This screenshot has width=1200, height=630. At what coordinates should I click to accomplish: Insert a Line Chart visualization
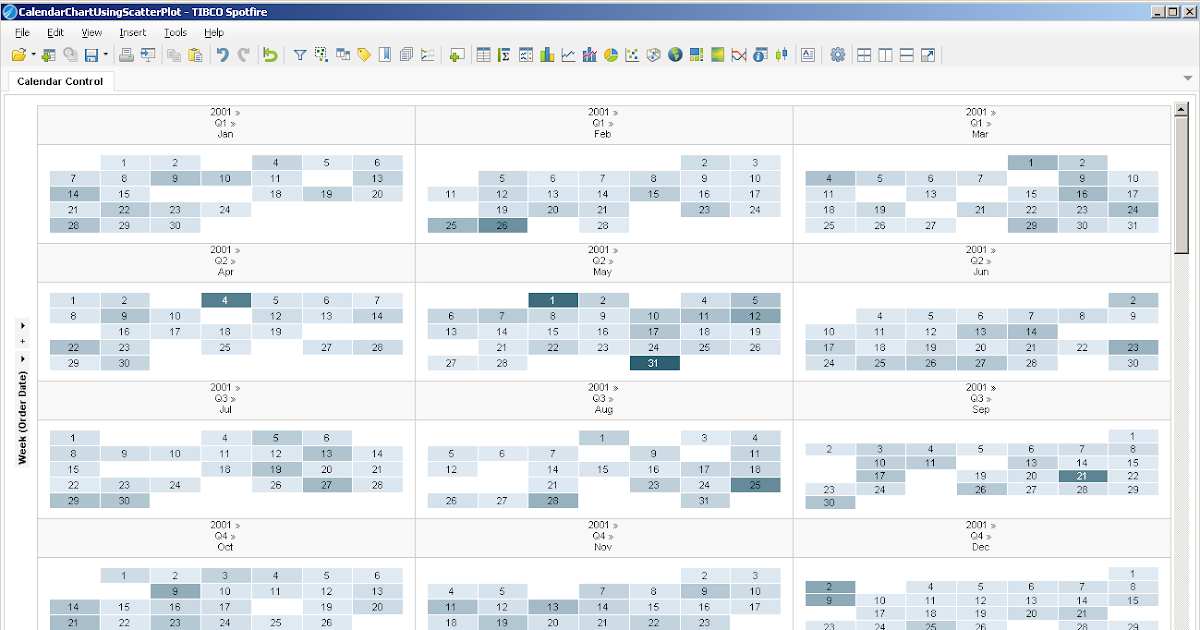point(567,55)
